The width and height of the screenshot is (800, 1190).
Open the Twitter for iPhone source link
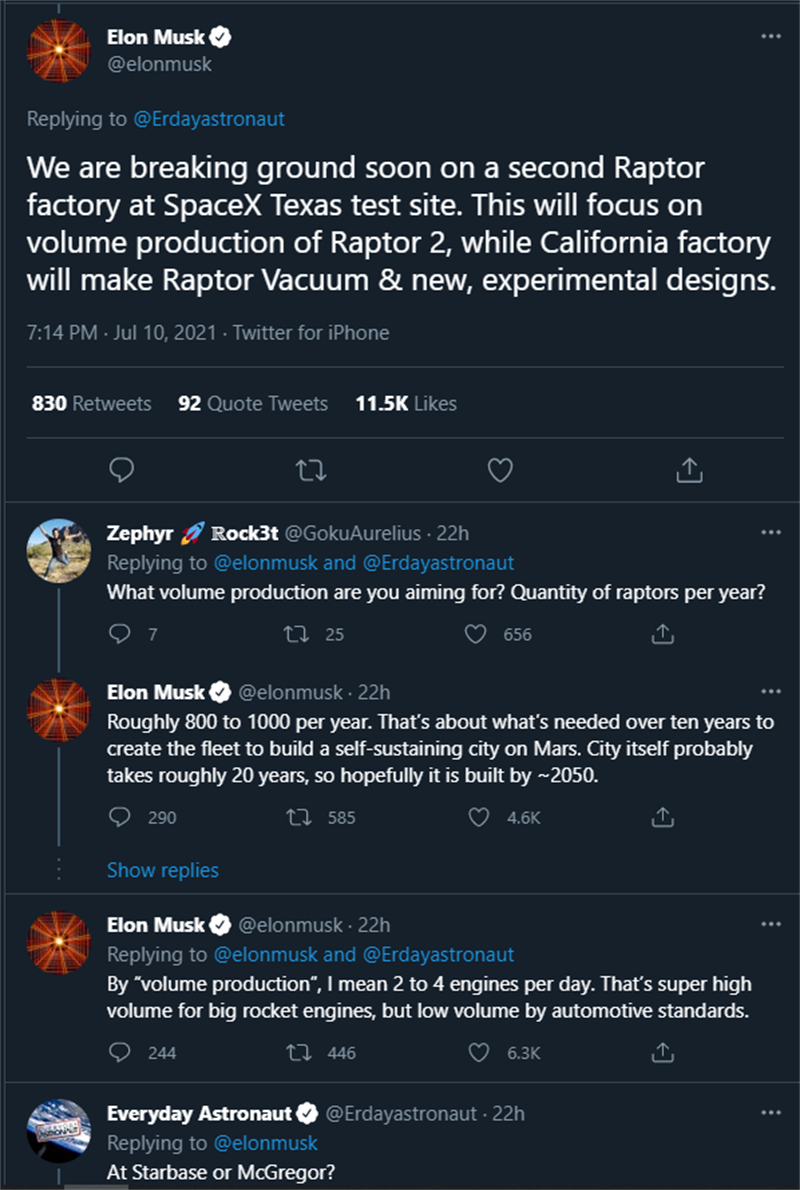tap(311, 333)
